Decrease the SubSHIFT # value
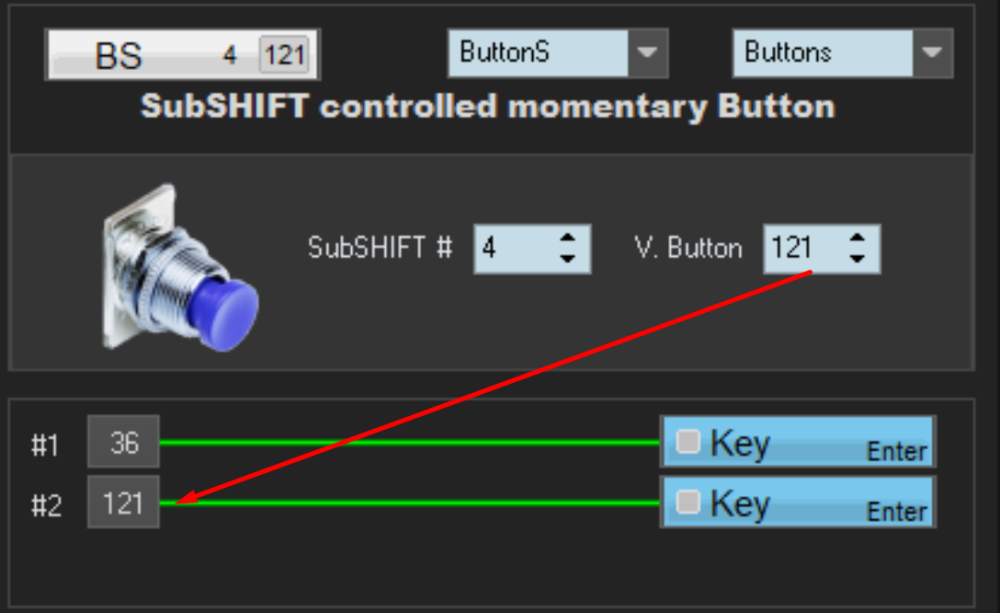Screen dimensions: 1000x613 click(x=568, y=259)
